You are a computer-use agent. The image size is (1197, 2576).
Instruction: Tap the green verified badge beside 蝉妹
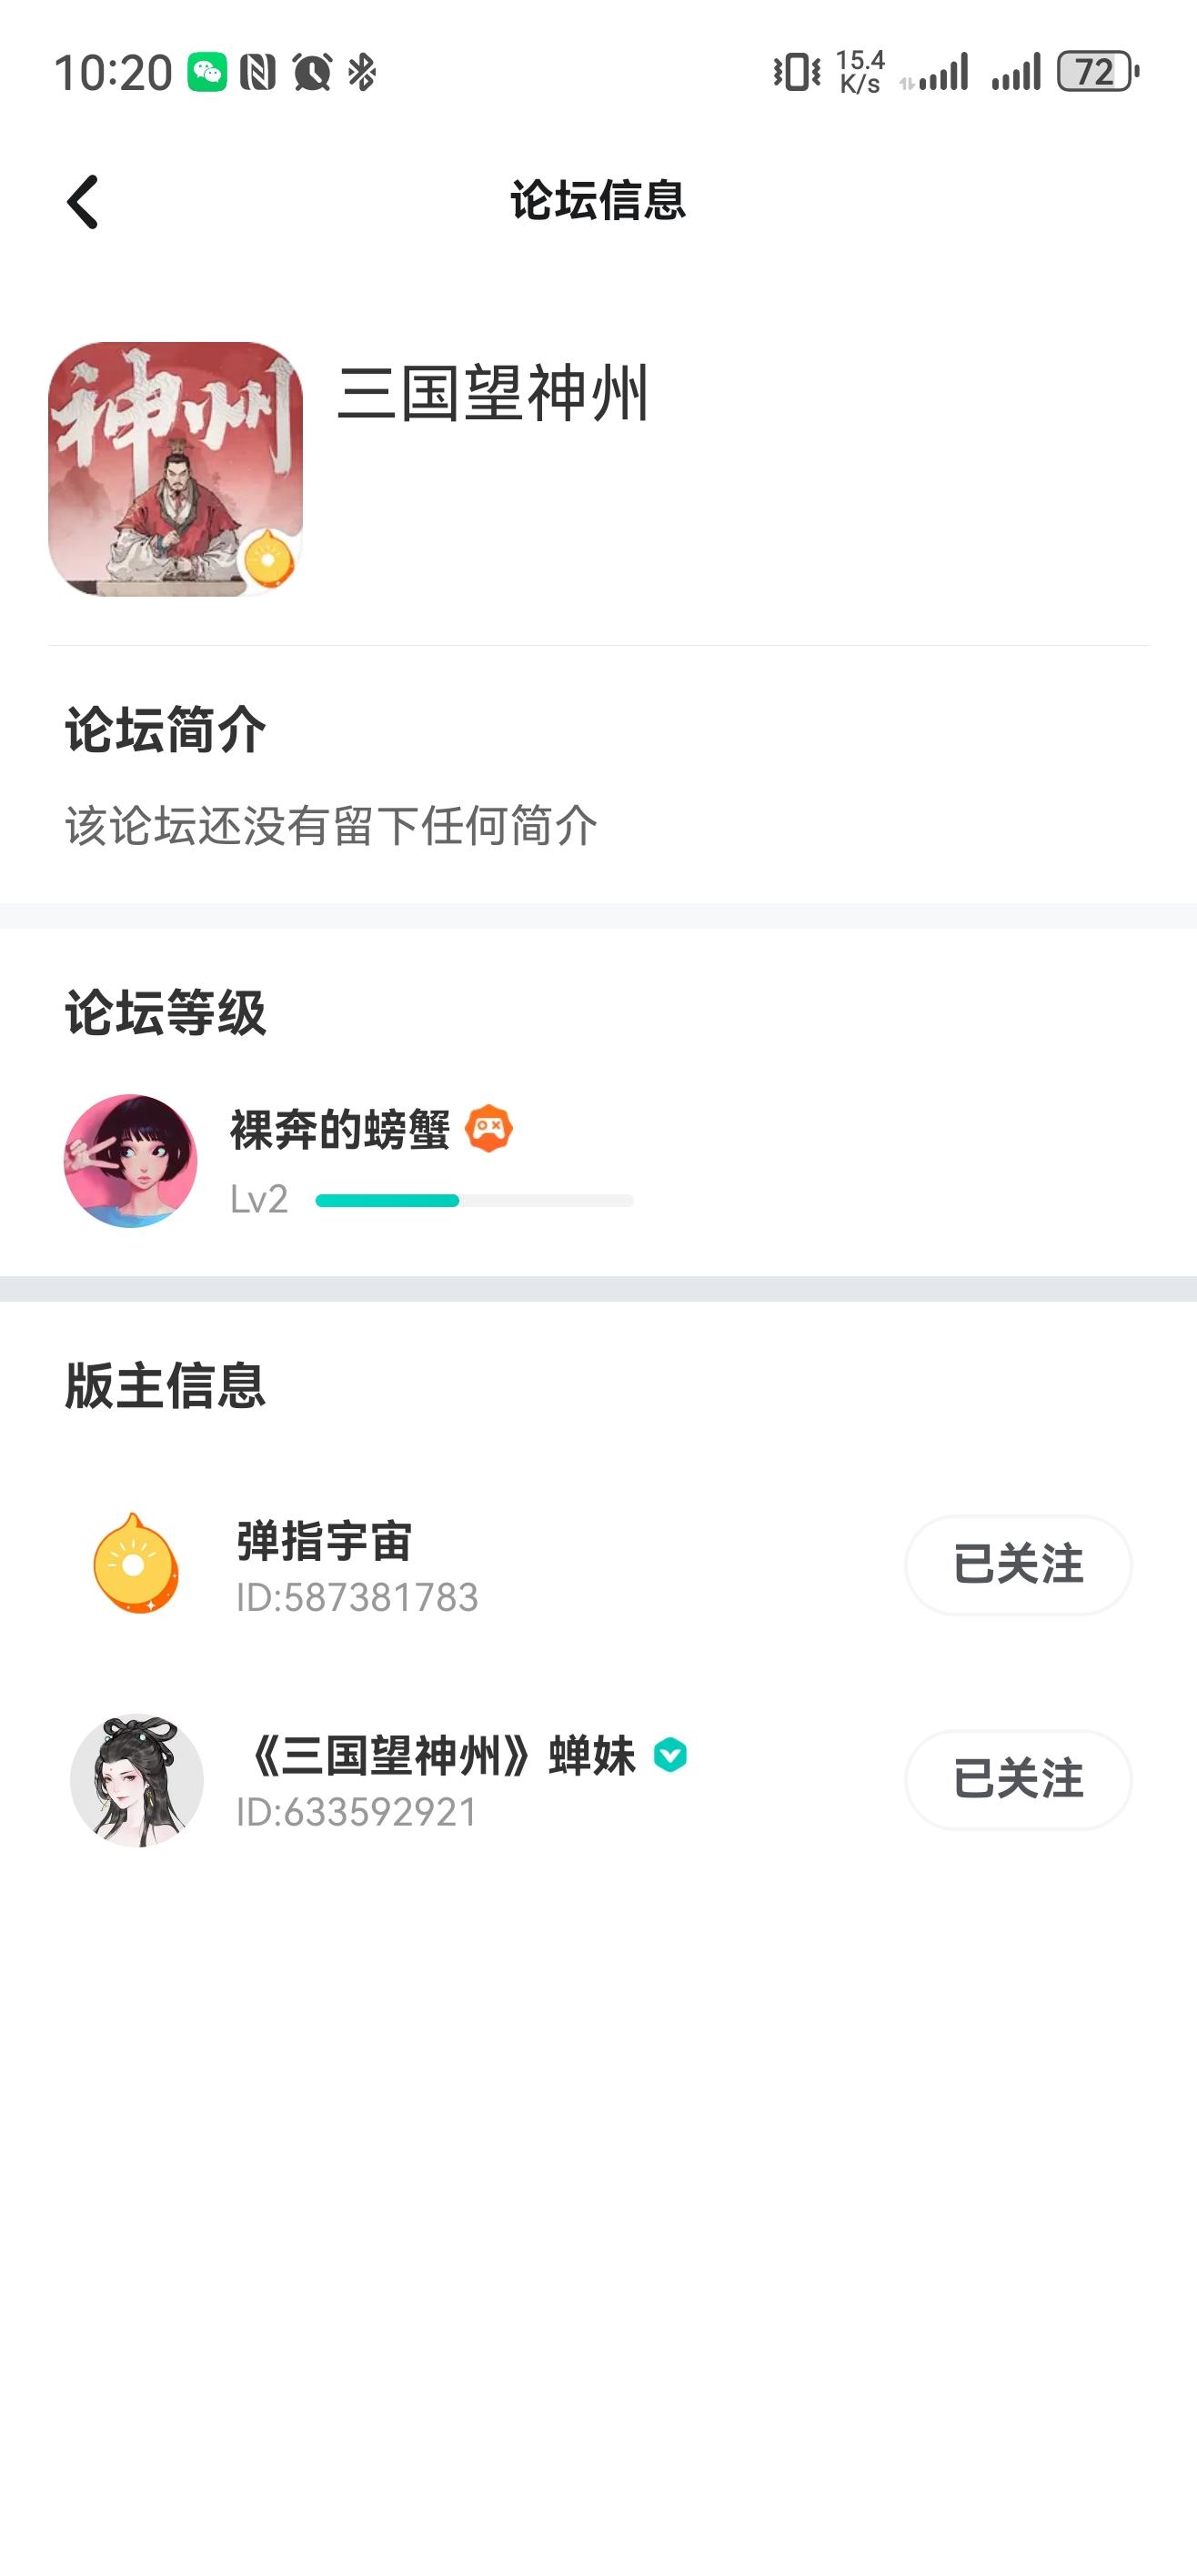[x=670, y=1755]
